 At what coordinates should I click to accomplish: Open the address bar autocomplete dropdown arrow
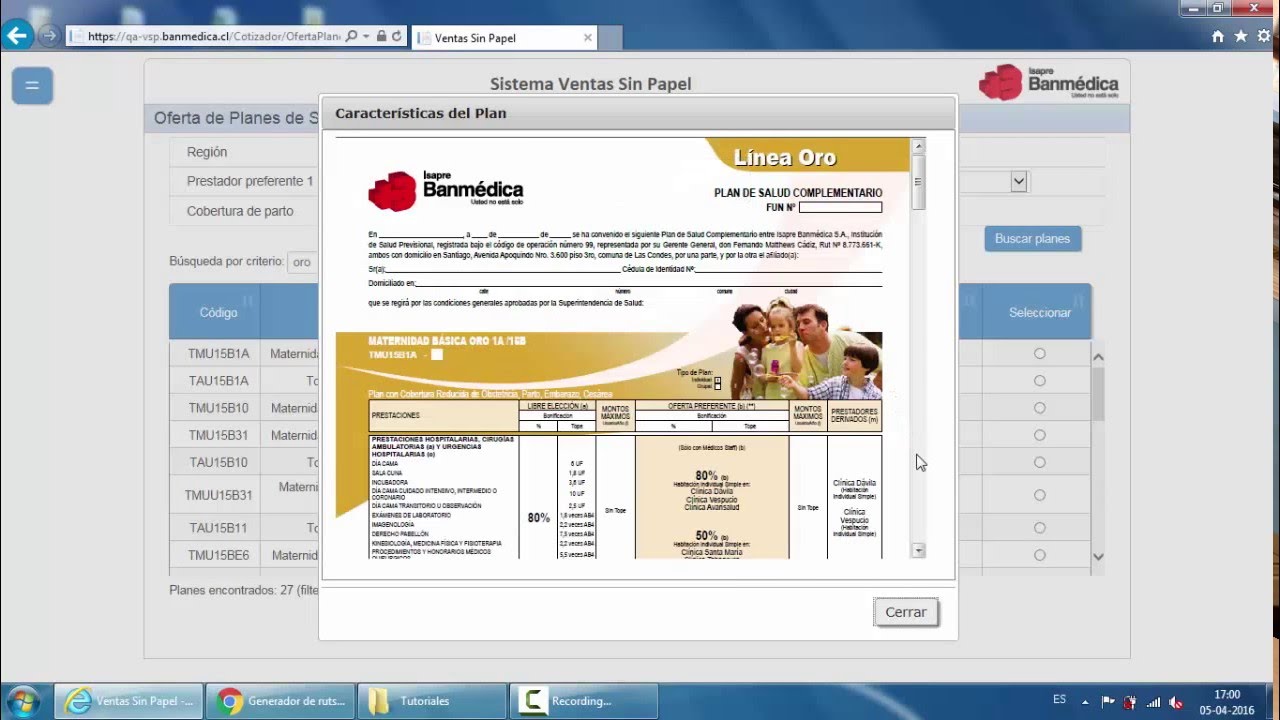(x=366, y=37)
